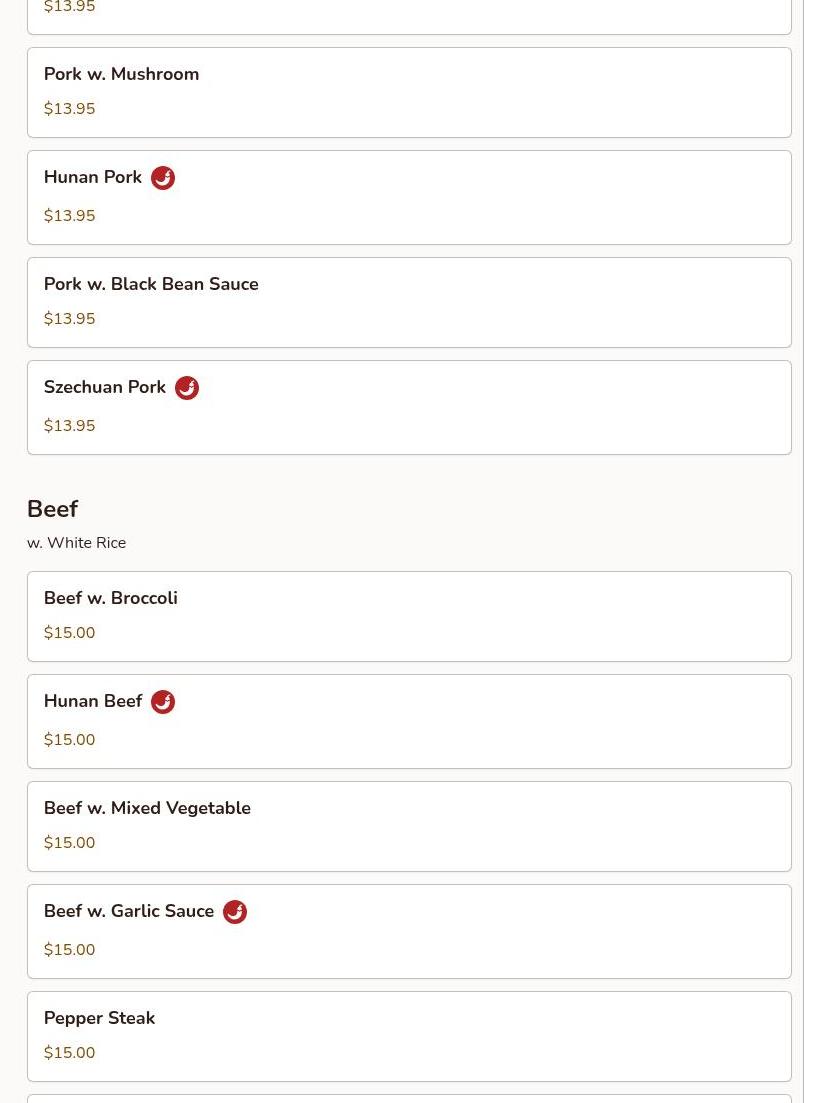Screen dimensions: 824x1103
Task: Click the chili icon beside Hunan Beef
Action: click(163, 702)
